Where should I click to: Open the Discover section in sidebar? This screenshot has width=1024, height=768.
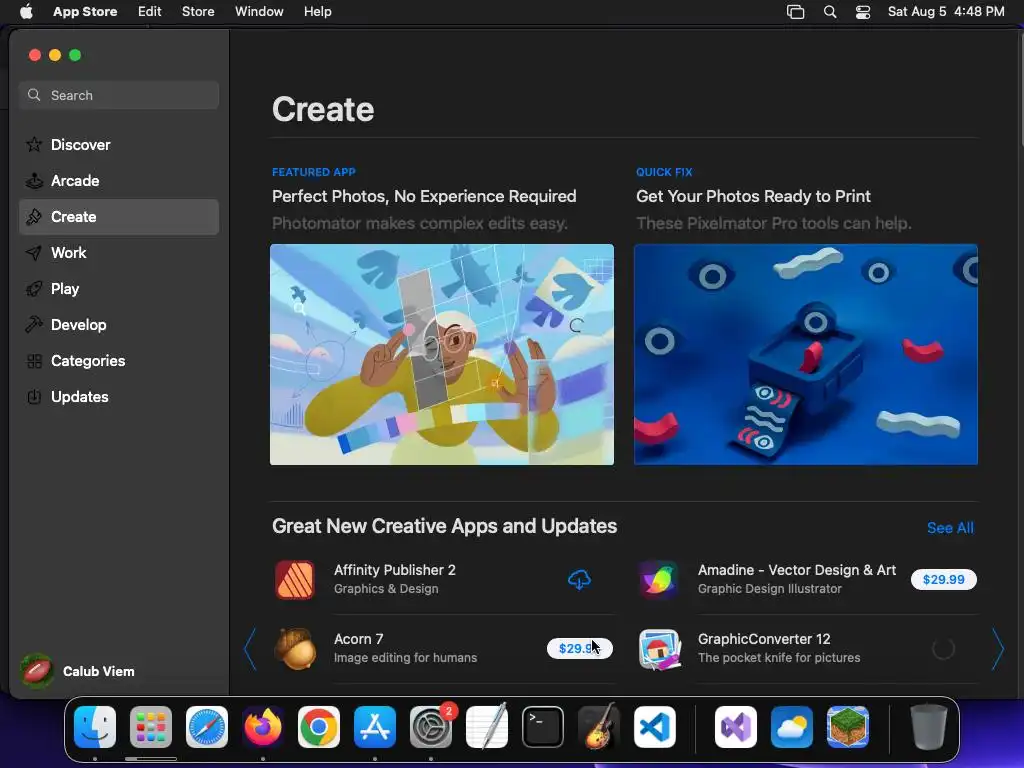coord(119,144)
